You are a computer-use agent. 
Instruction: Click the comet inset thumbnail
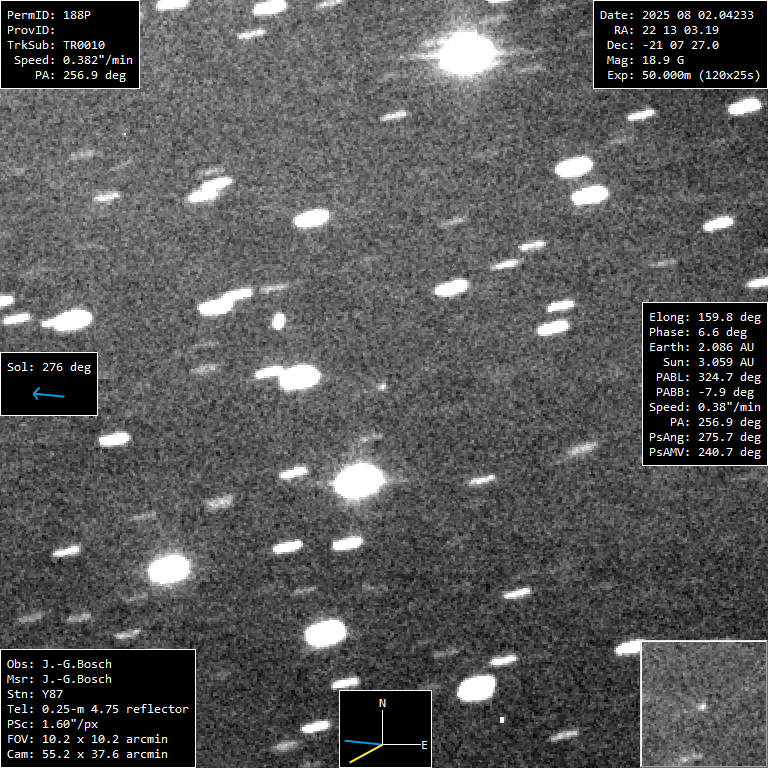coord(704,704)
